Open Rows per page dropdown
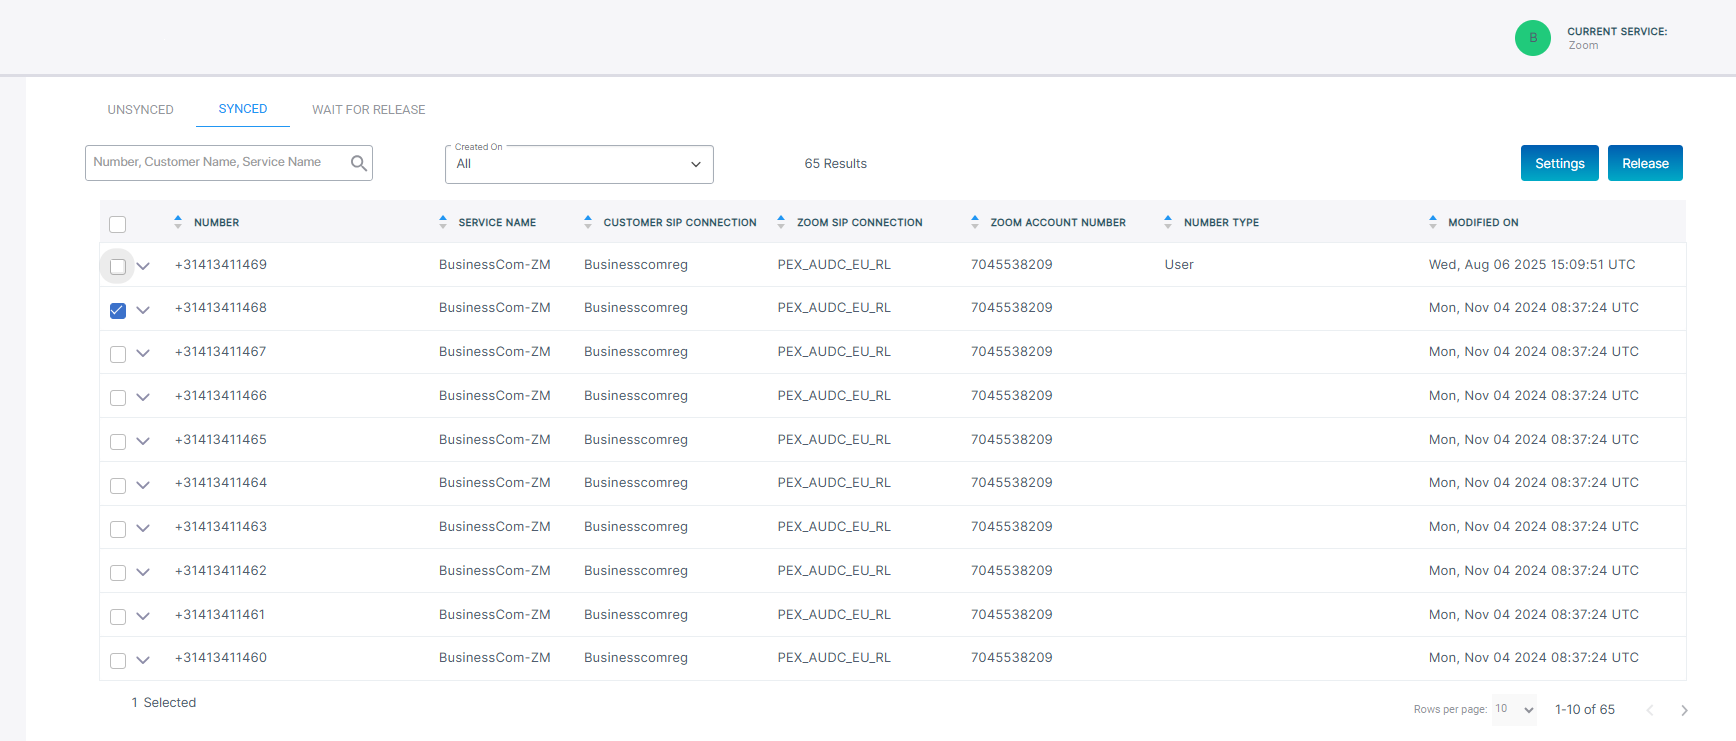Screen dimensions: 1736x741 [1514, 709]
